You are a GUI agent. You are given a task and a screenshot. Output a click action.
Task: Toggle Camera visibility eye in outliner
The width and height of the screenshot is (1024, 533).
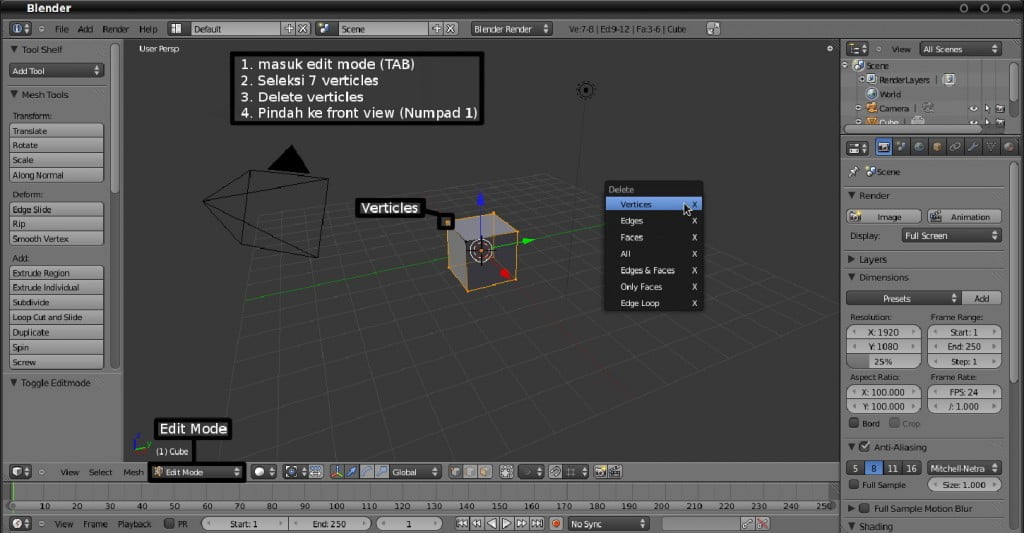coord(973,108)
